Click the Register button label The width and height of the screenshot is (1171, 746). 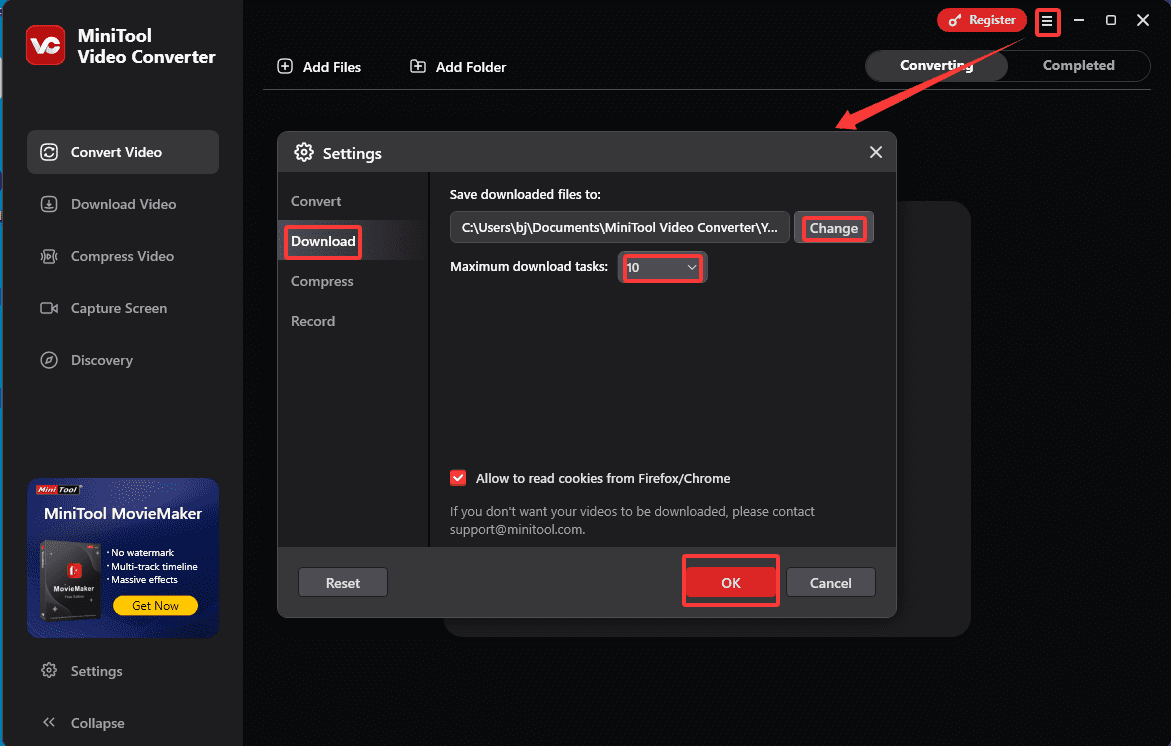click(992, 20)
